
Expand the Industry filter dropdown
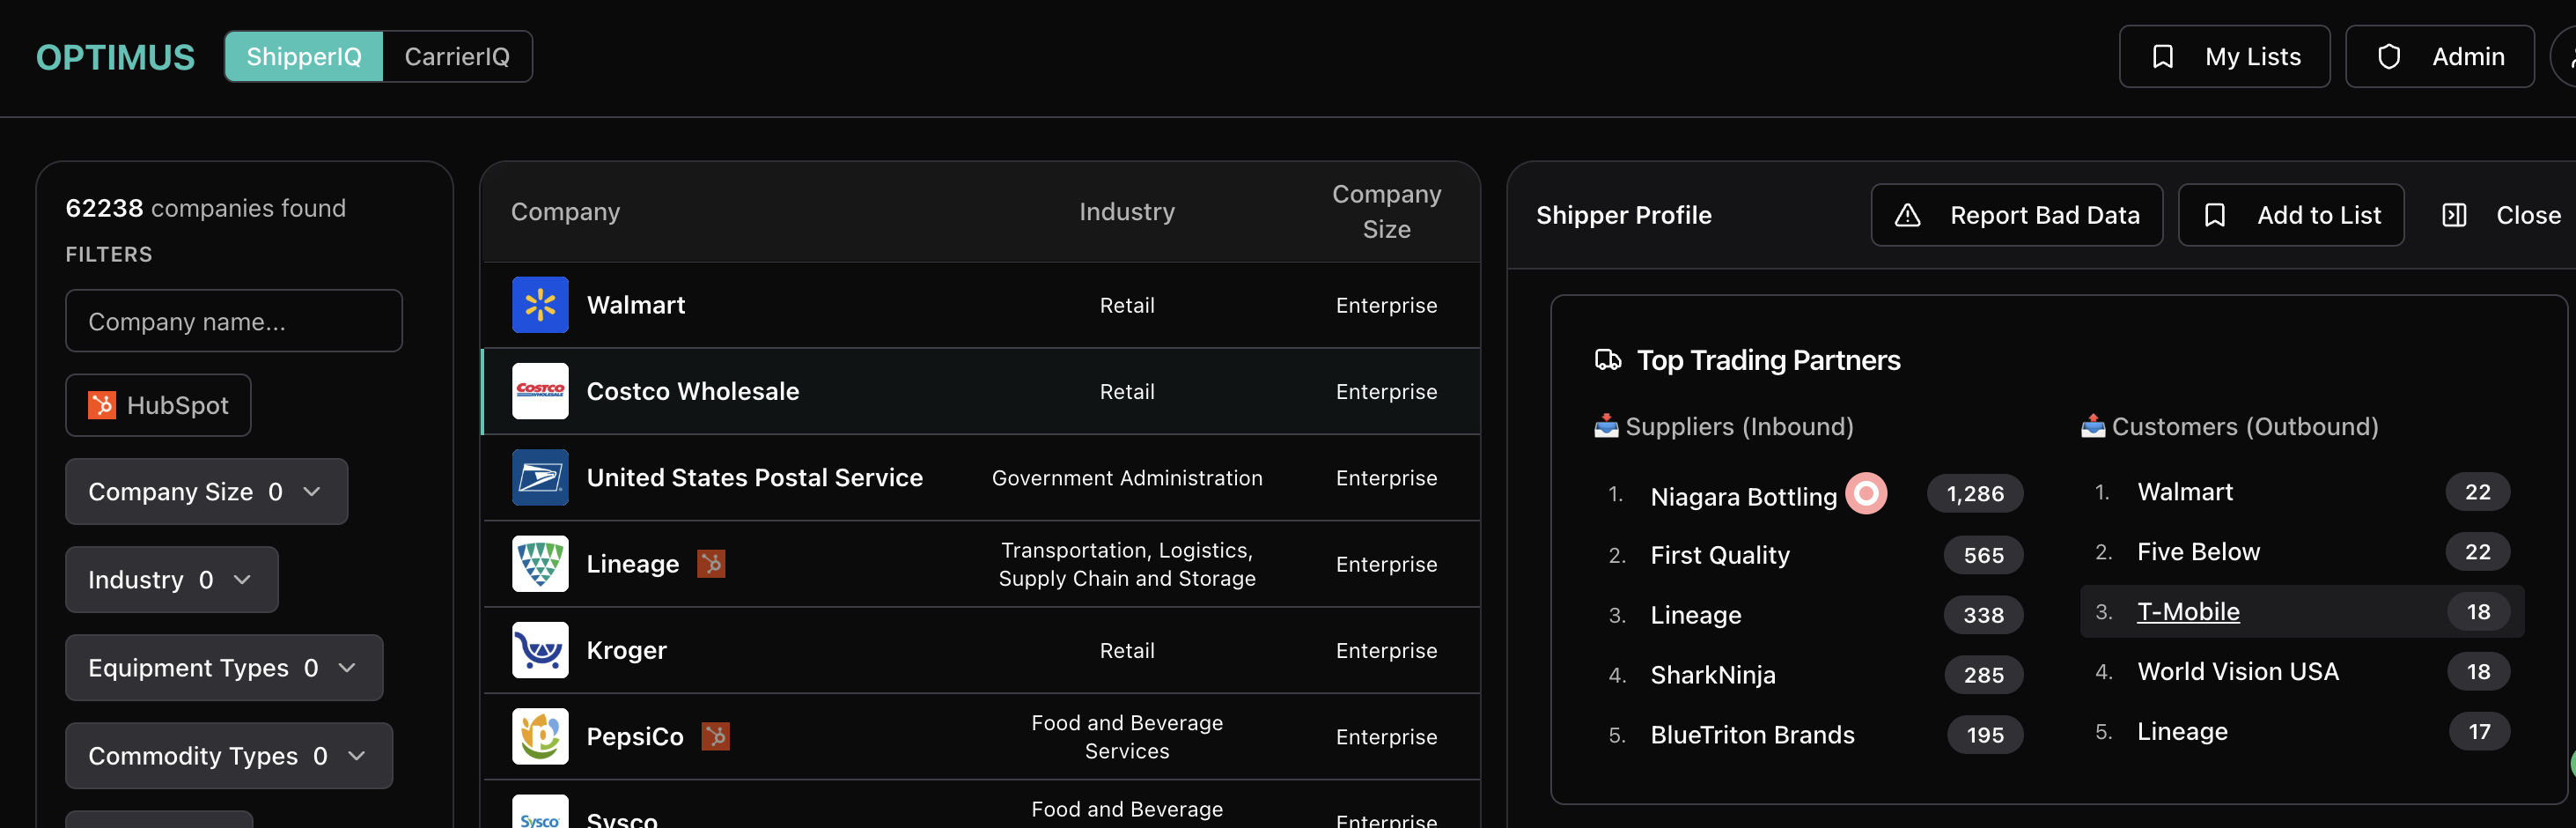pos(170,579)
